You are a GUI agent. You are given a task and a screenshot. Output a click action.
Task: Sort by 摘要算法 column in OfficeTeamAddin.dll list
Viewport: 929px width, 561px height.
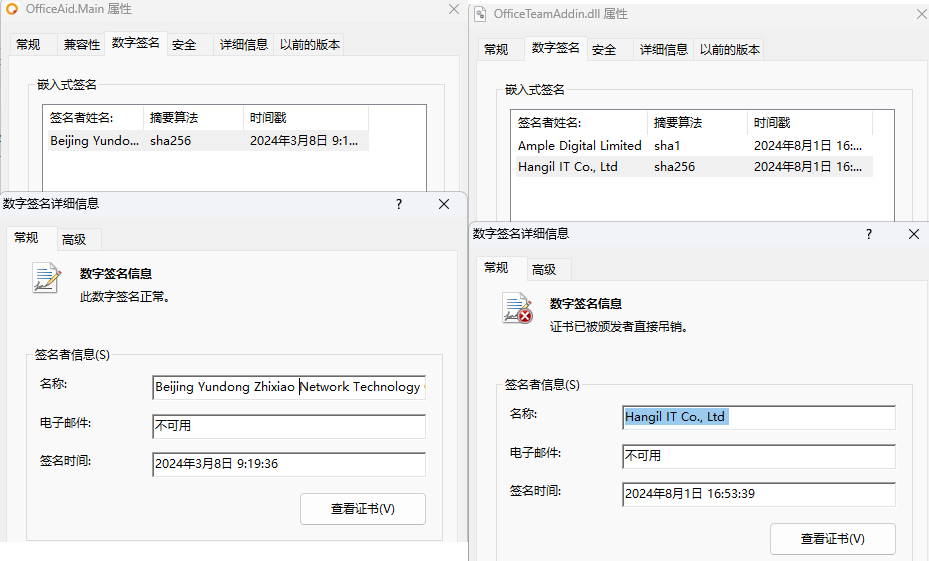tap(678, 123)
